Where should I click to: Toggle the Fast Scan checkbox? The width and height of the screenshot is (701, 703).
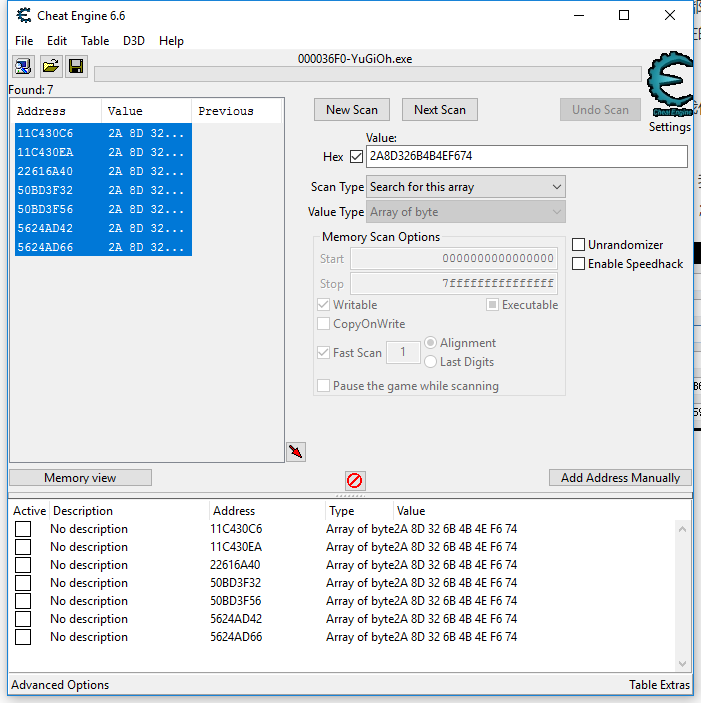pos(323,352)
